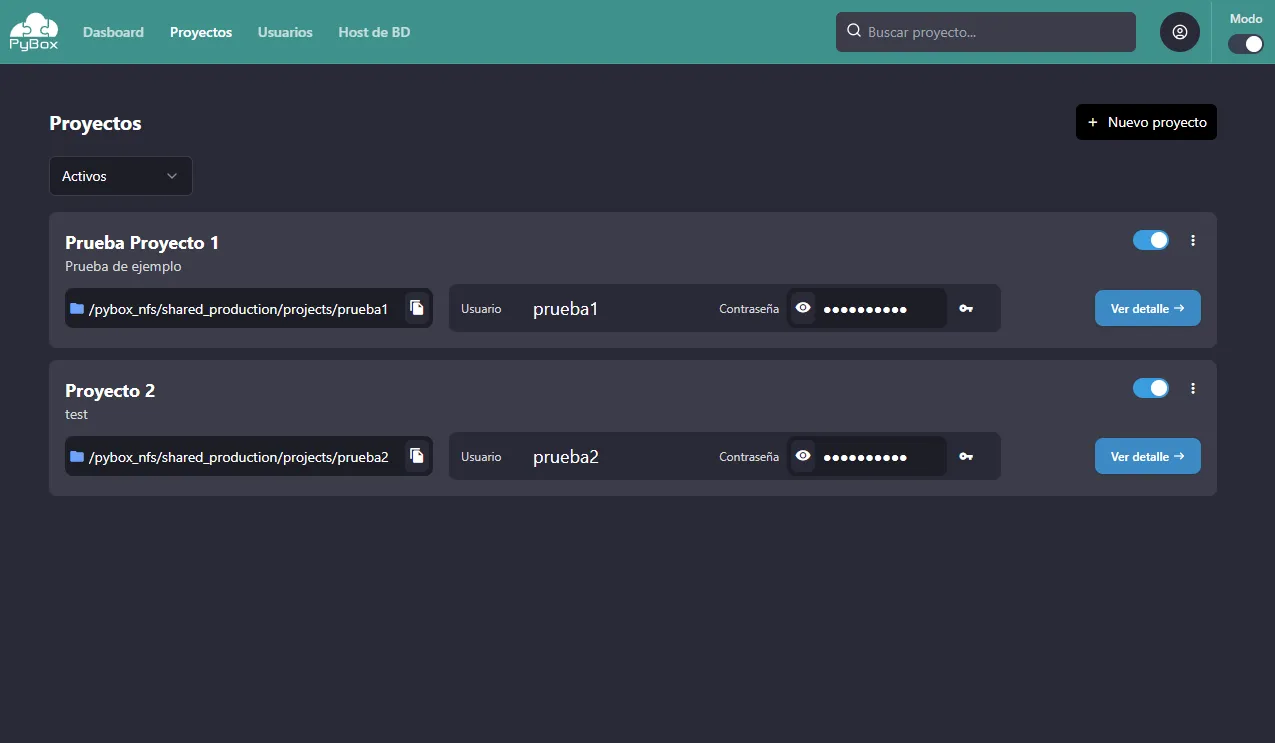The image size is (1275, 743).
Task: Click the username value prueba1
Action: pyautogui.click(x=565, y=309)
